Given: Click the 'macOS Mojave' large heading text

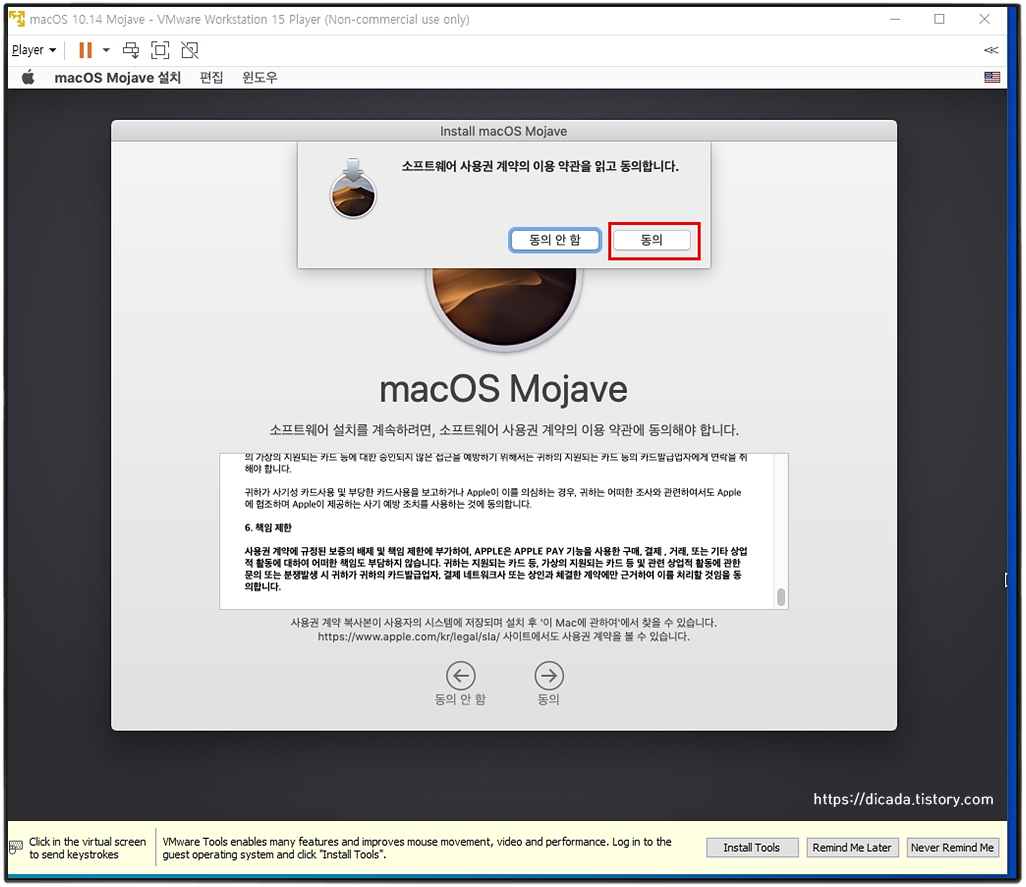Looking at the screenshot, I should point(503,389).
